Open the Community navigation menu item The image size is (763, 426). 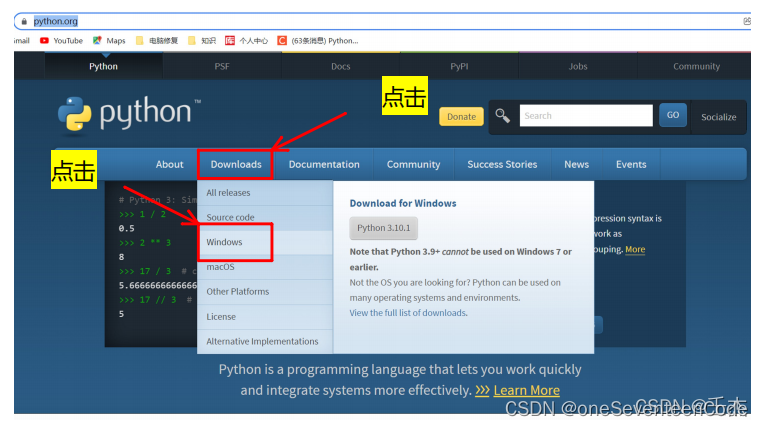(x=413, y=165)
